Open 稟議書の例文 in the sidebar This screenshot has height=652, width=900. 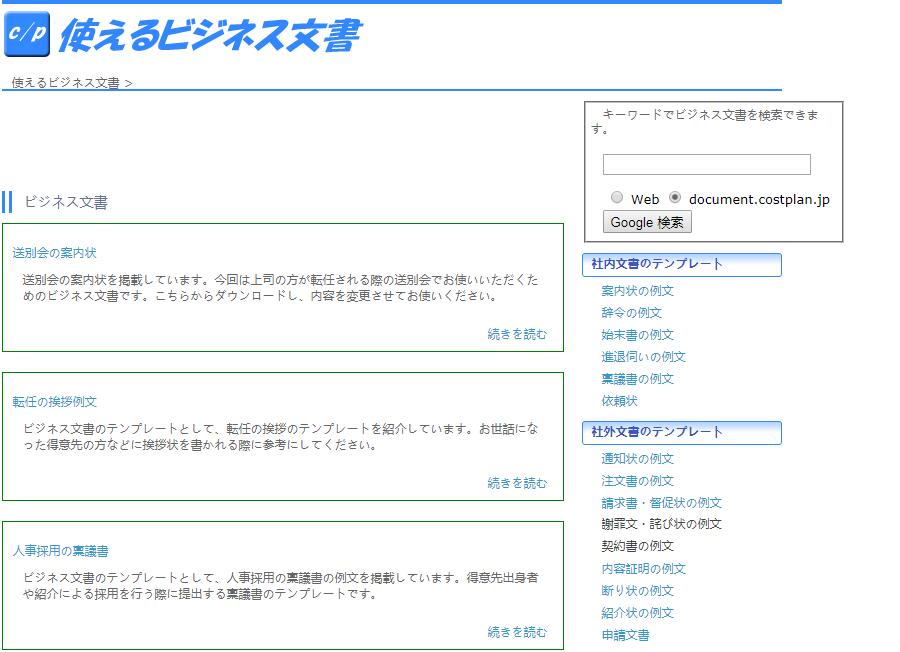tap(637, 379)
